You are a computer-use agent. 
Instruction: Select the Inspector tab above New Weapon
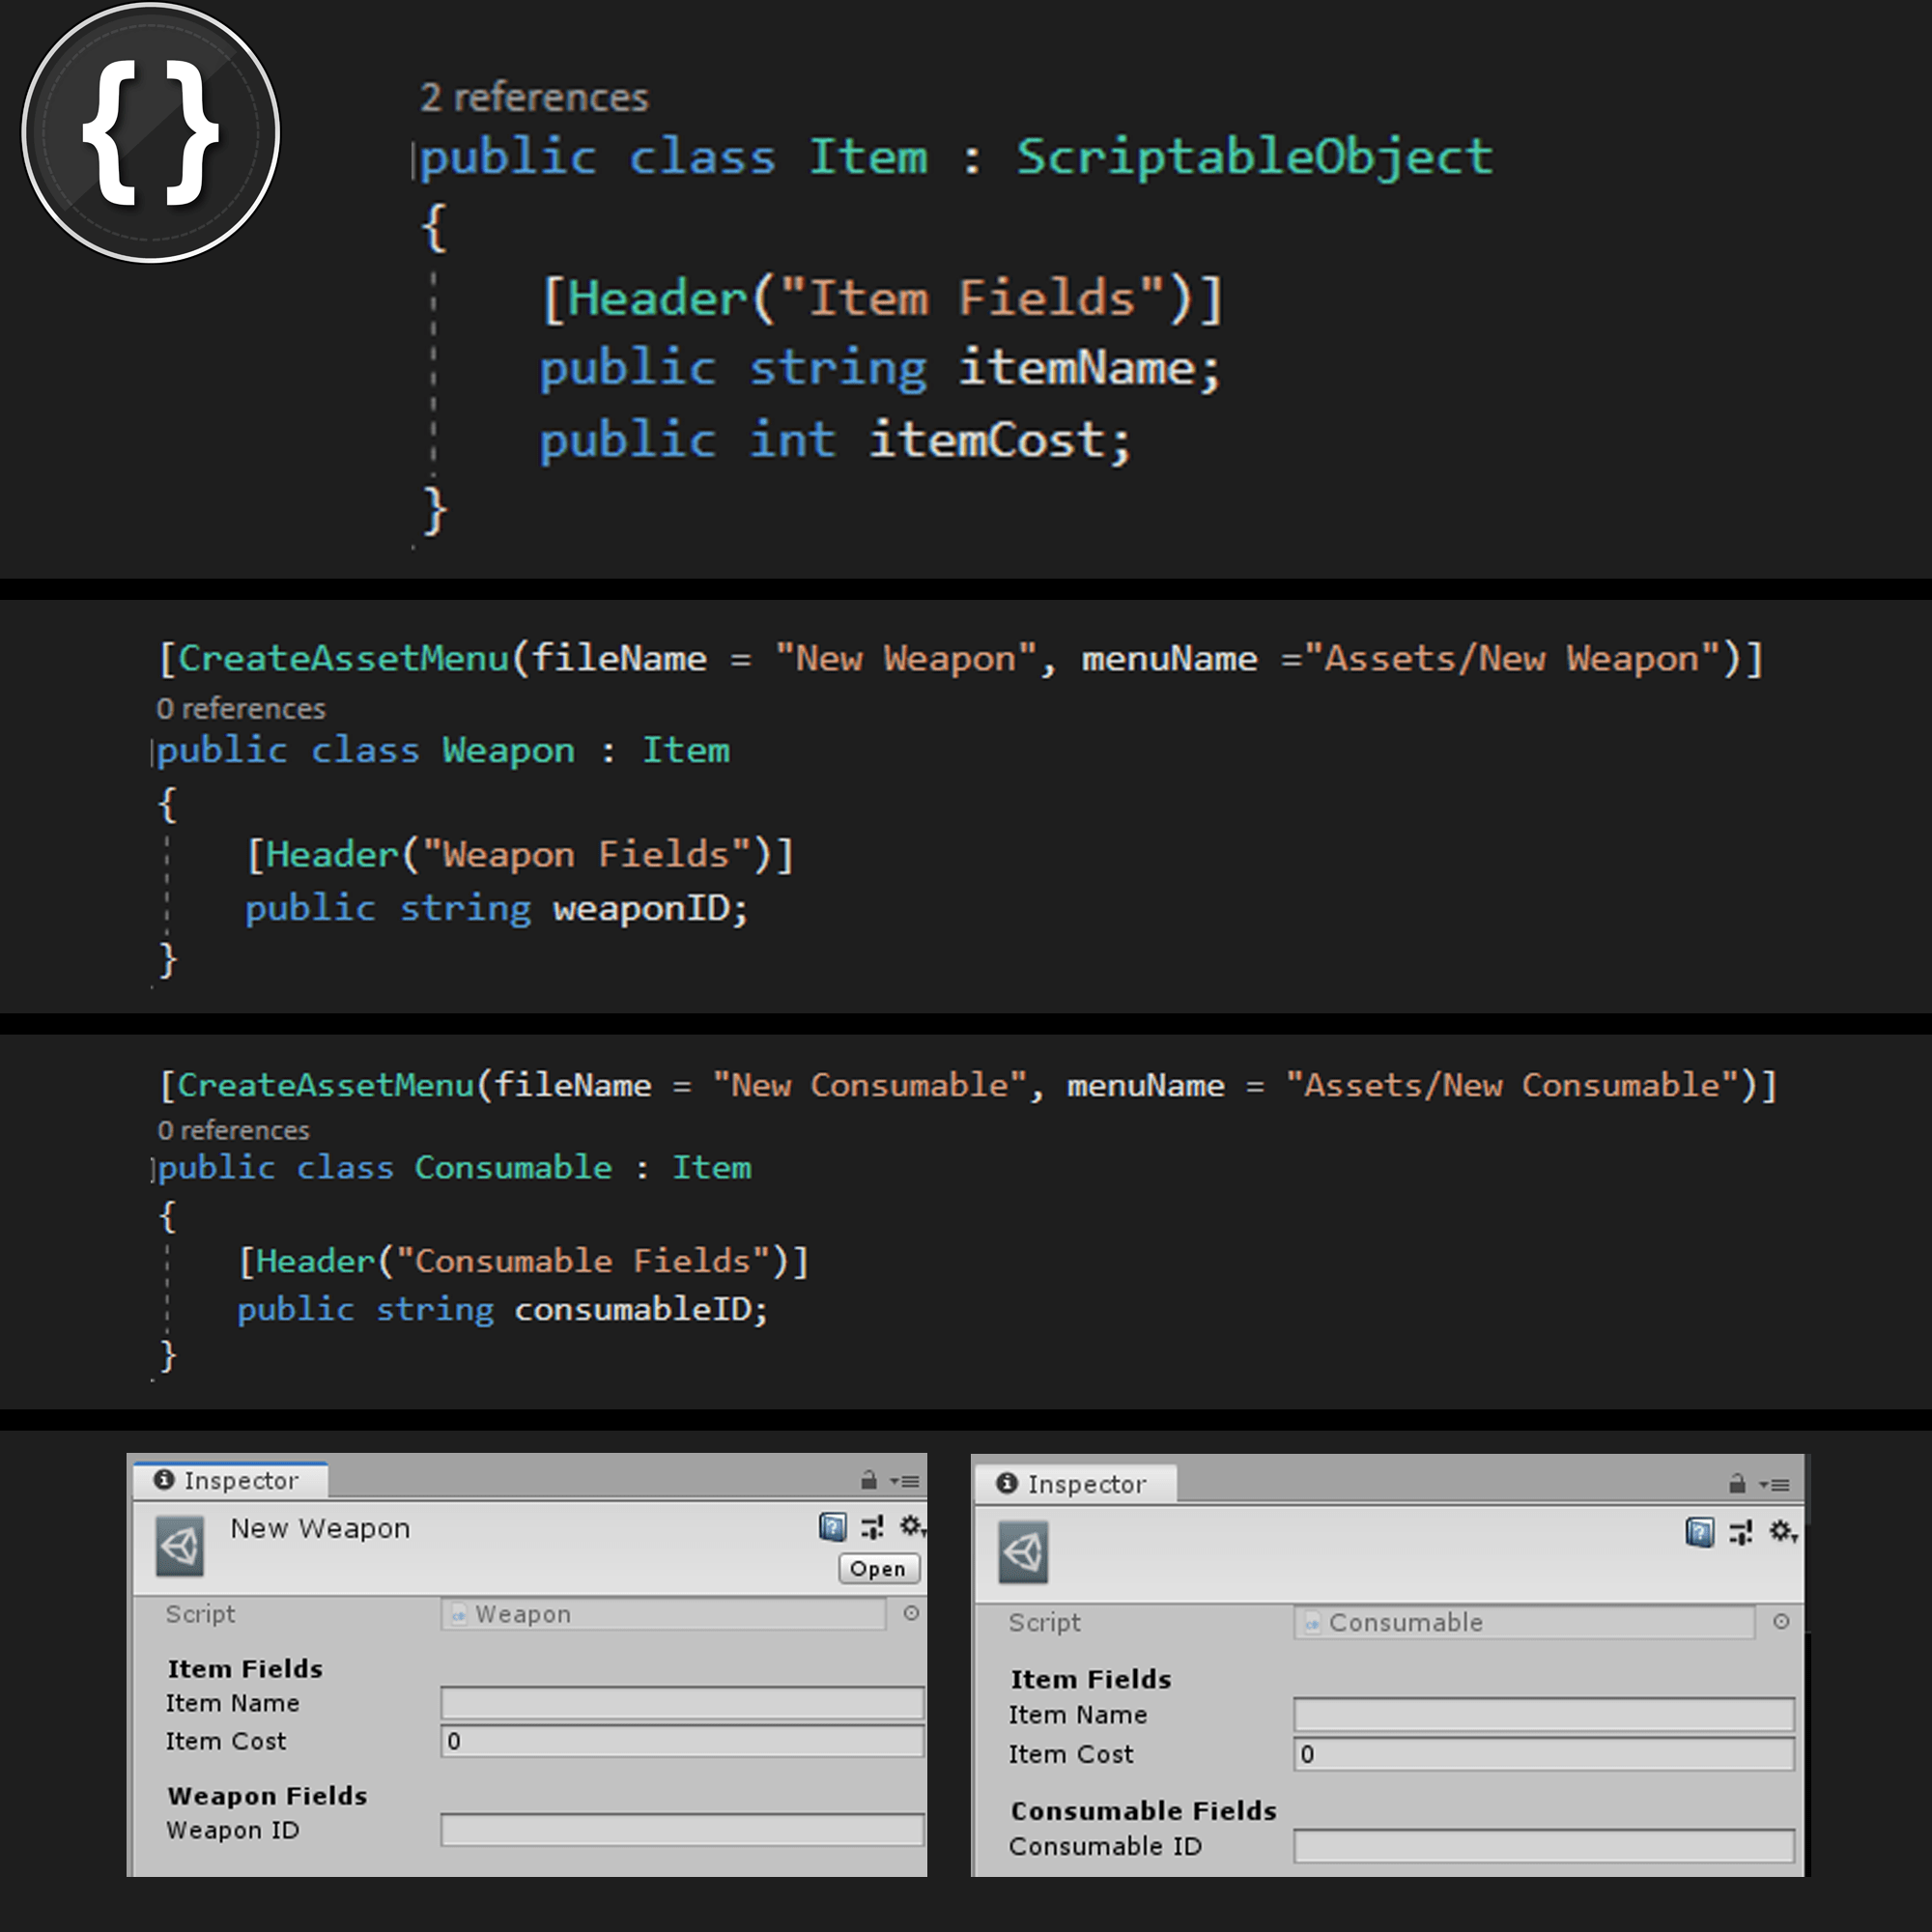pyautogui.click(x=229, y=1481)
